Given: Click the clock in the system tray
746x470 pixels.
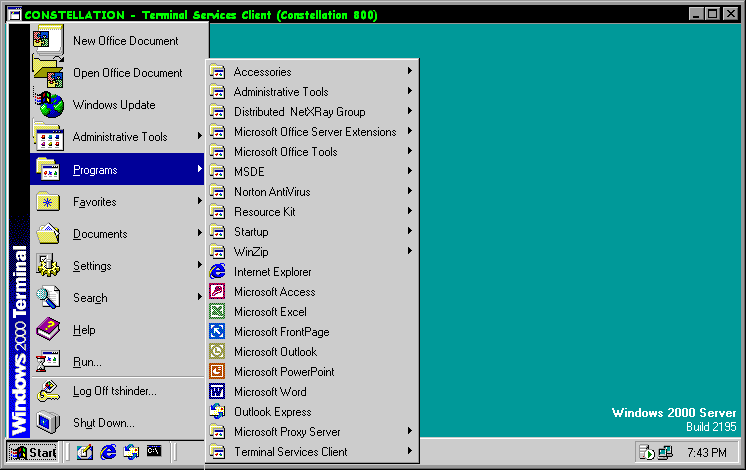Looking at the screenshot, I should (x=707, y=453).
